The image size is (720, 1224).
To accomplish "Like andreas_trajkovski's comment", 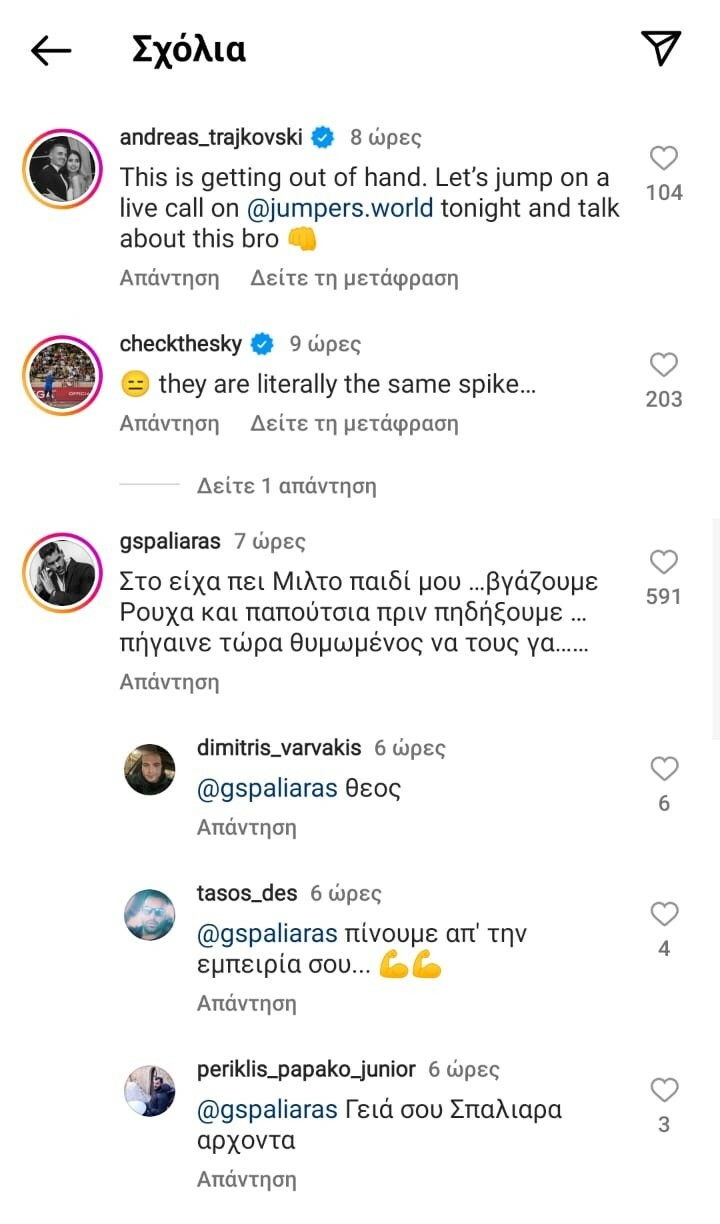I will click(x=664, y=158).
